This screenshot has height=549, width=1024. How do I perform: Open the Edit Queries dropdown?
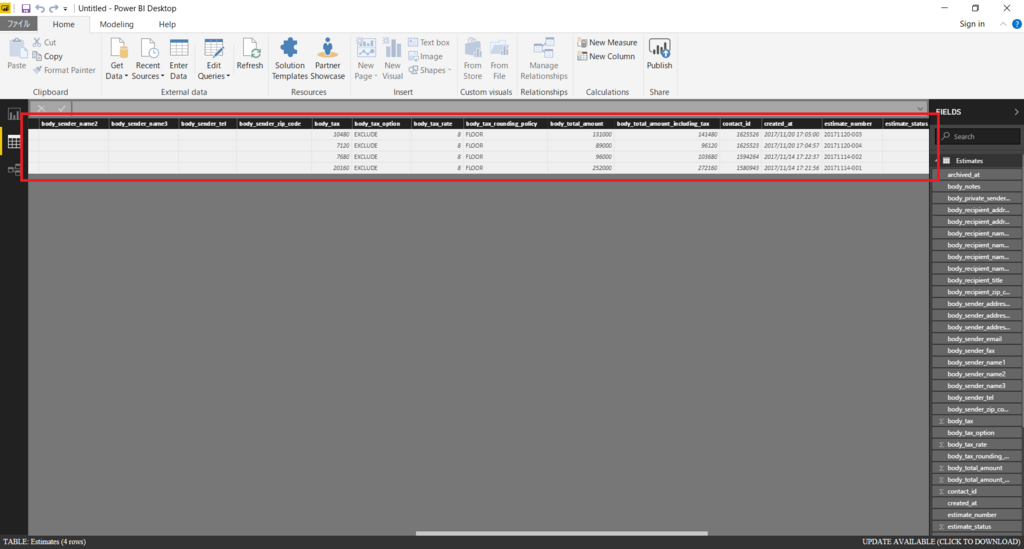214,59
